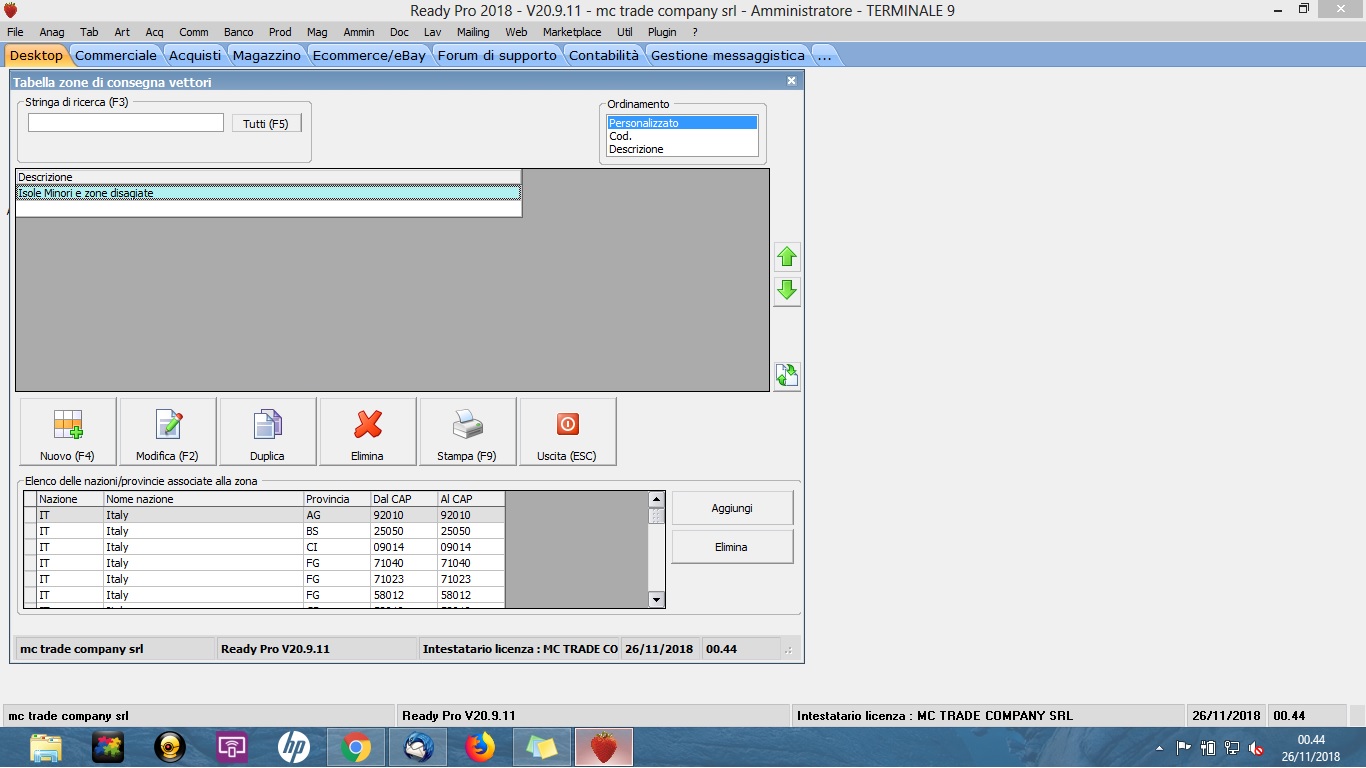Open the Banco menu
The image size is (1366, 768).
238,32
